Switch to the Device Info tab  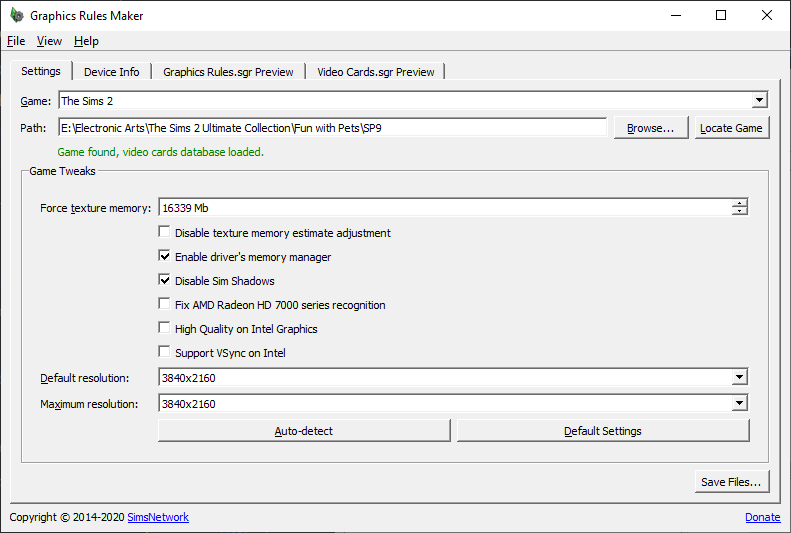111,72
